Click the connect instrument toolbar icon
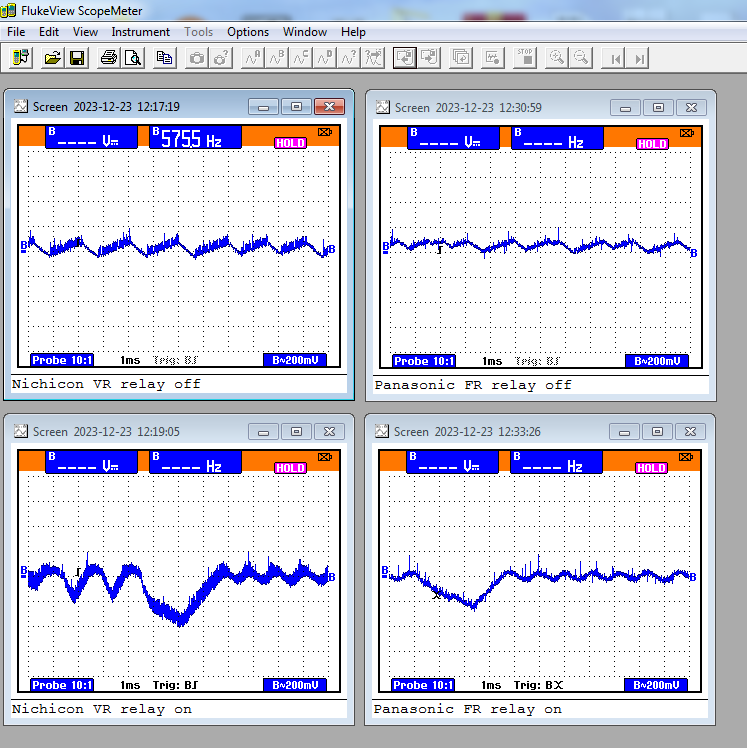The image size is (747, 748). 21,58
